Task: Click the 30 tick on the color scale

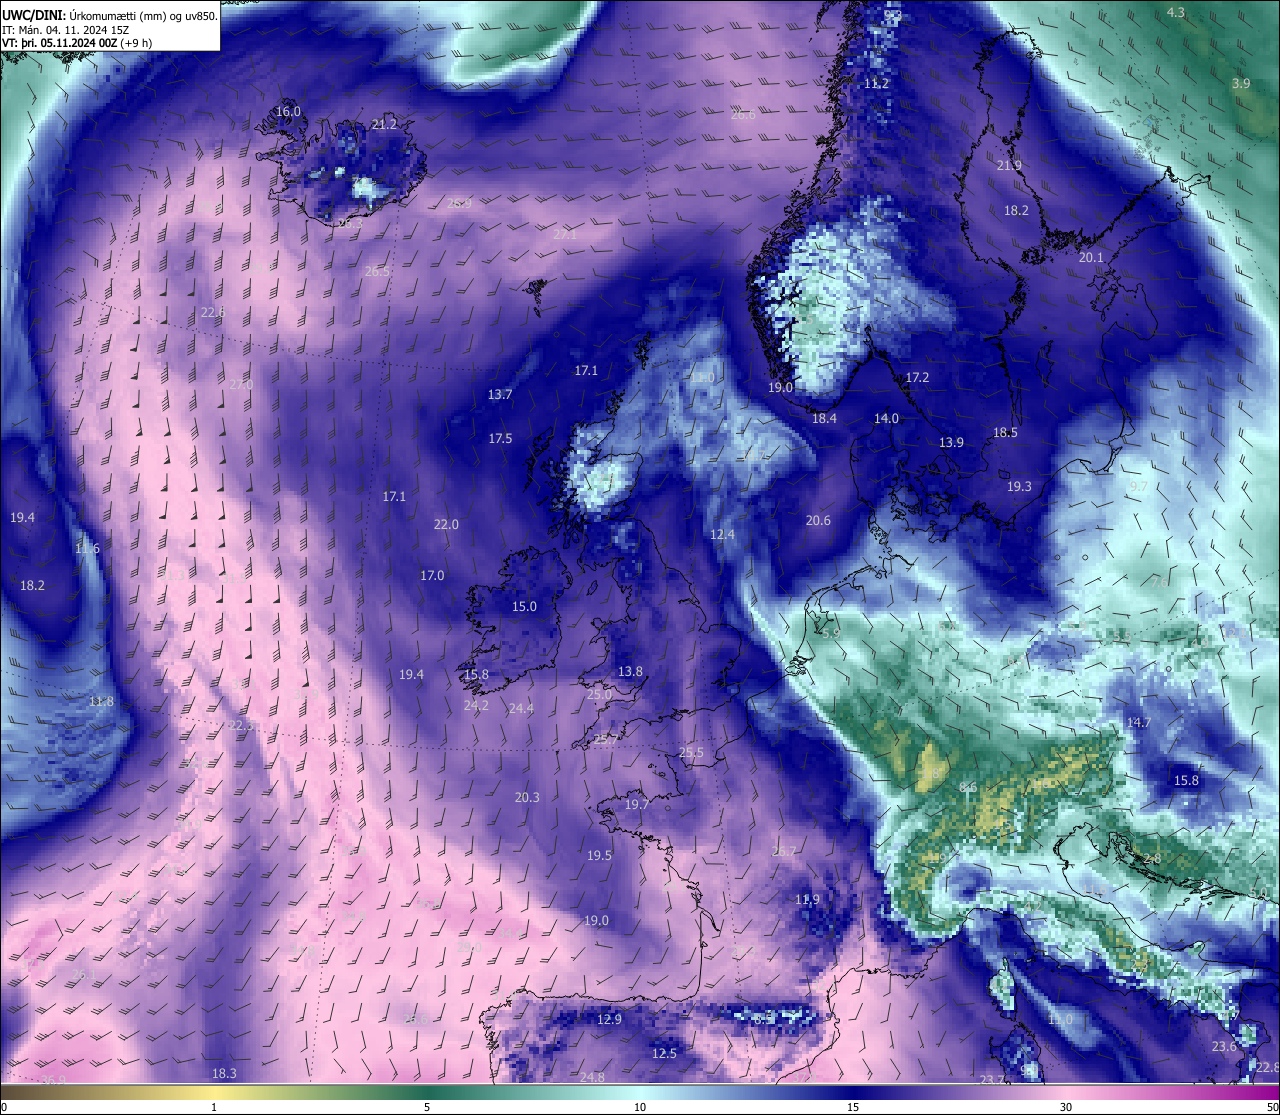Action: pos(1066,1107)
